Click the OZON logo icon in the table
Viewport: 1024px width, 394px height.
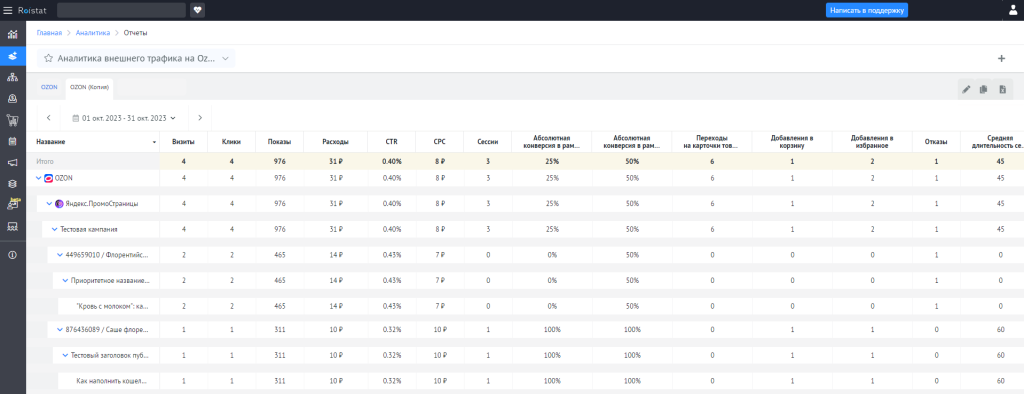click(x=48, y=178)
